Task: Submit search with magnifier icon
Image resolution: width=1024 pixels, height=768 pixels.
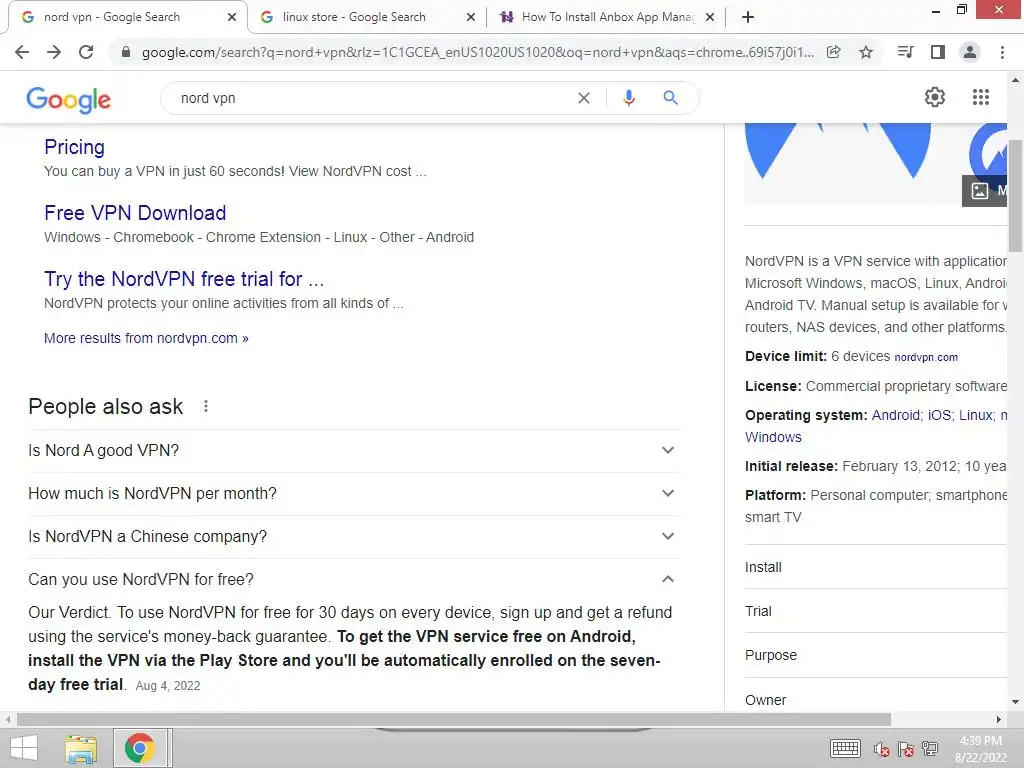Action: pos(670,98)
